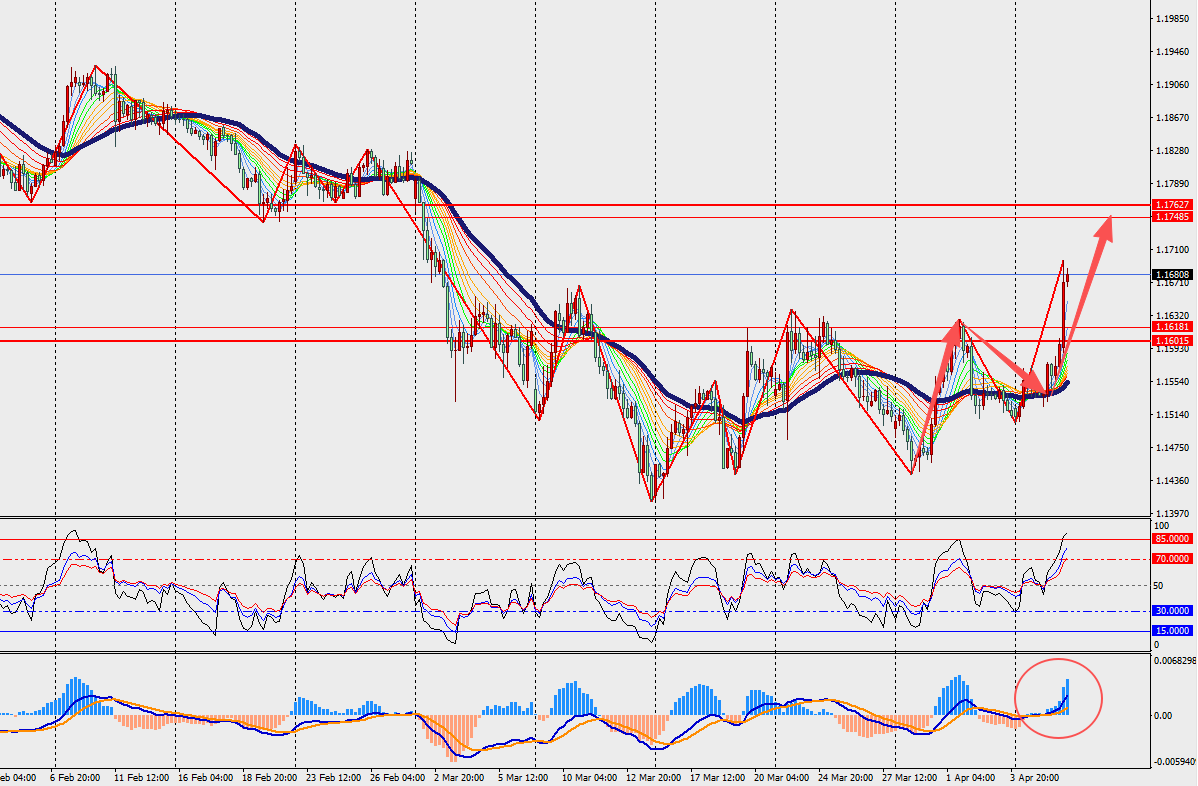Click the blue 30.0000 oscillator level label
The image size is (1198, 786).
pyautogui.click(x=1171, y=610)
